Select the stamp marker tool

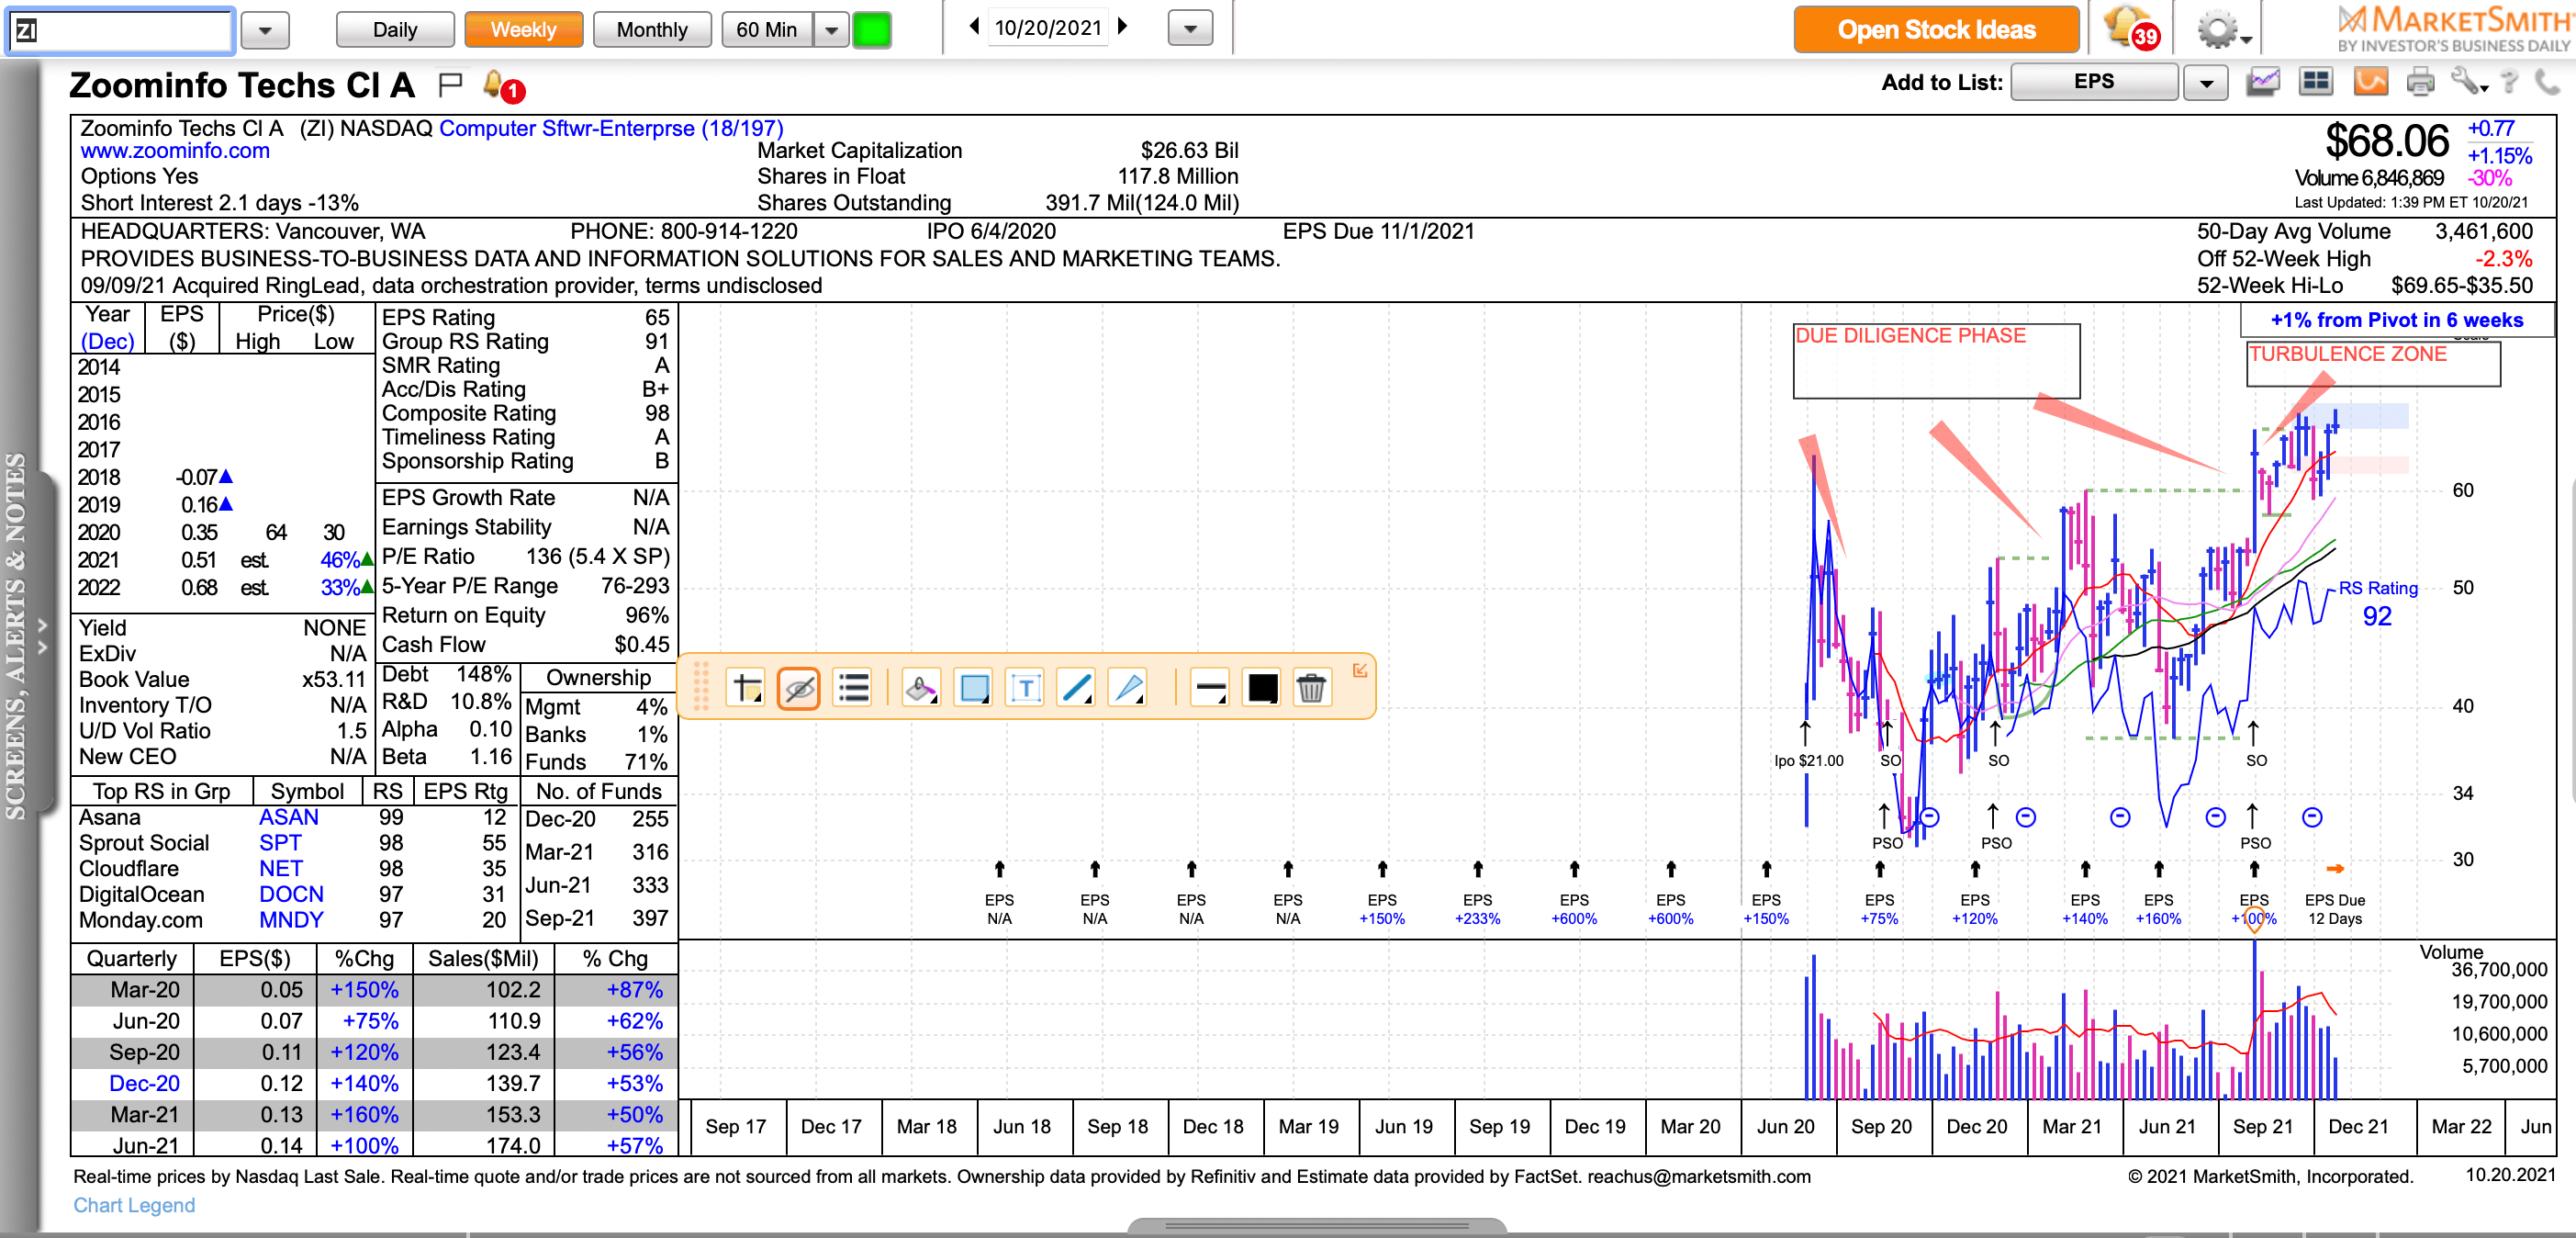tap(920, 688)
